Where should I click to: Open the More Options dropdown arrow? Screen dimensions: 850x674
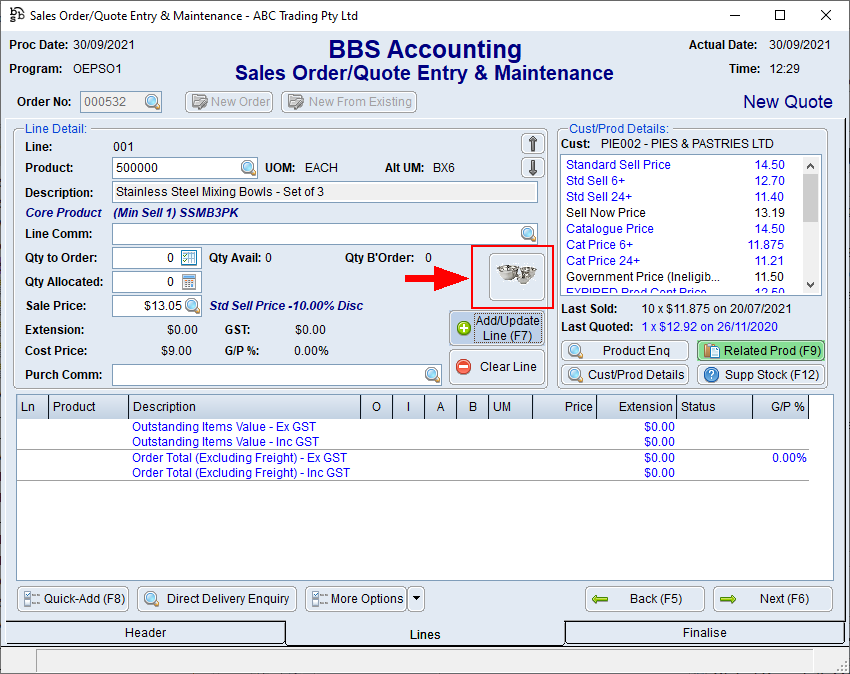click(x=416, y=599)
